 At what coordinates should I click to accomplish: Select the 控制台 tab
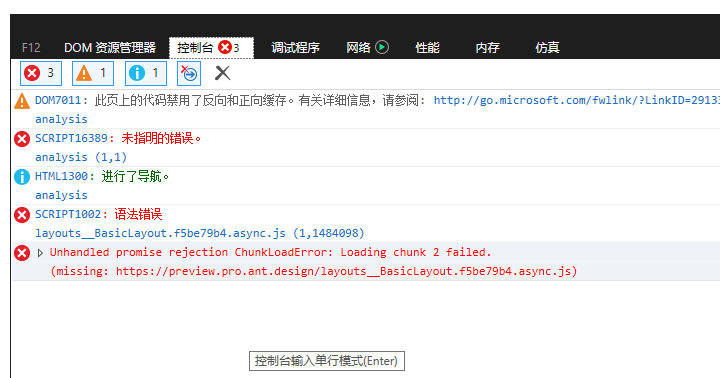211,48
